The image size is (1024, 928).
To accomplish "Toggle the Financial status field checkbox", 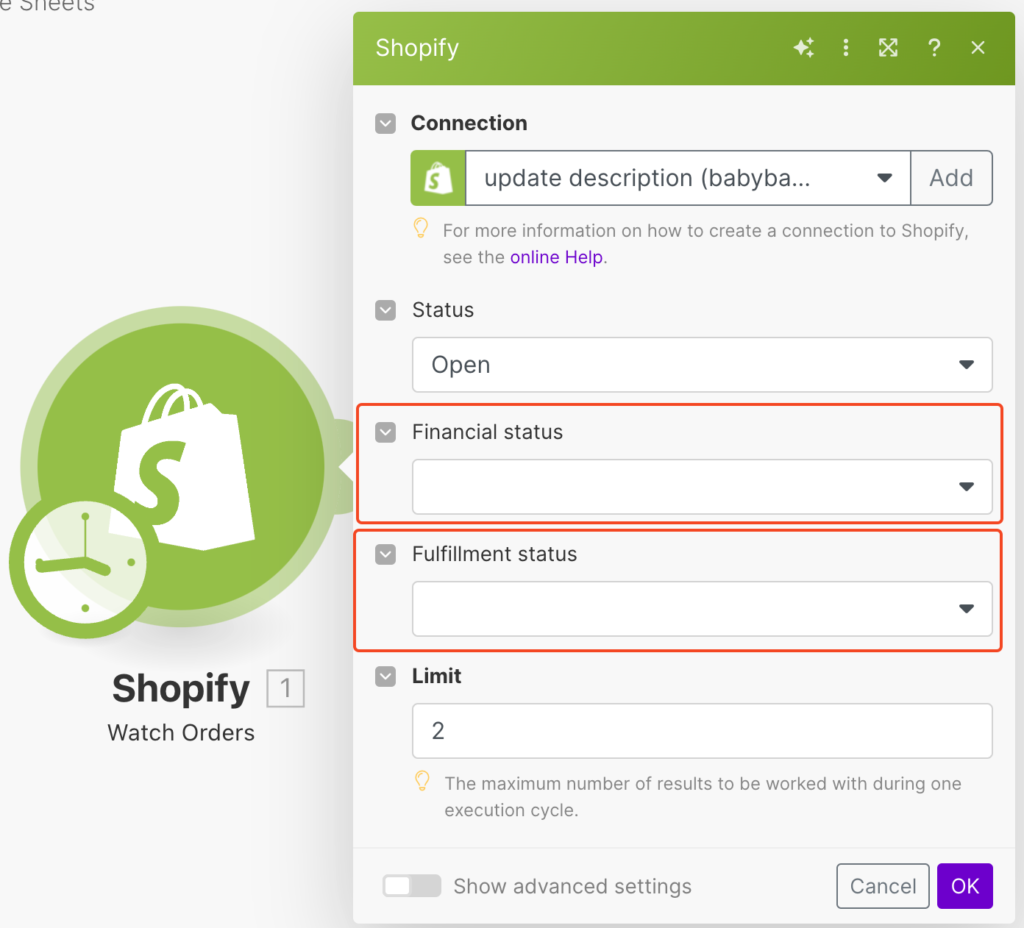I will 385,432.
